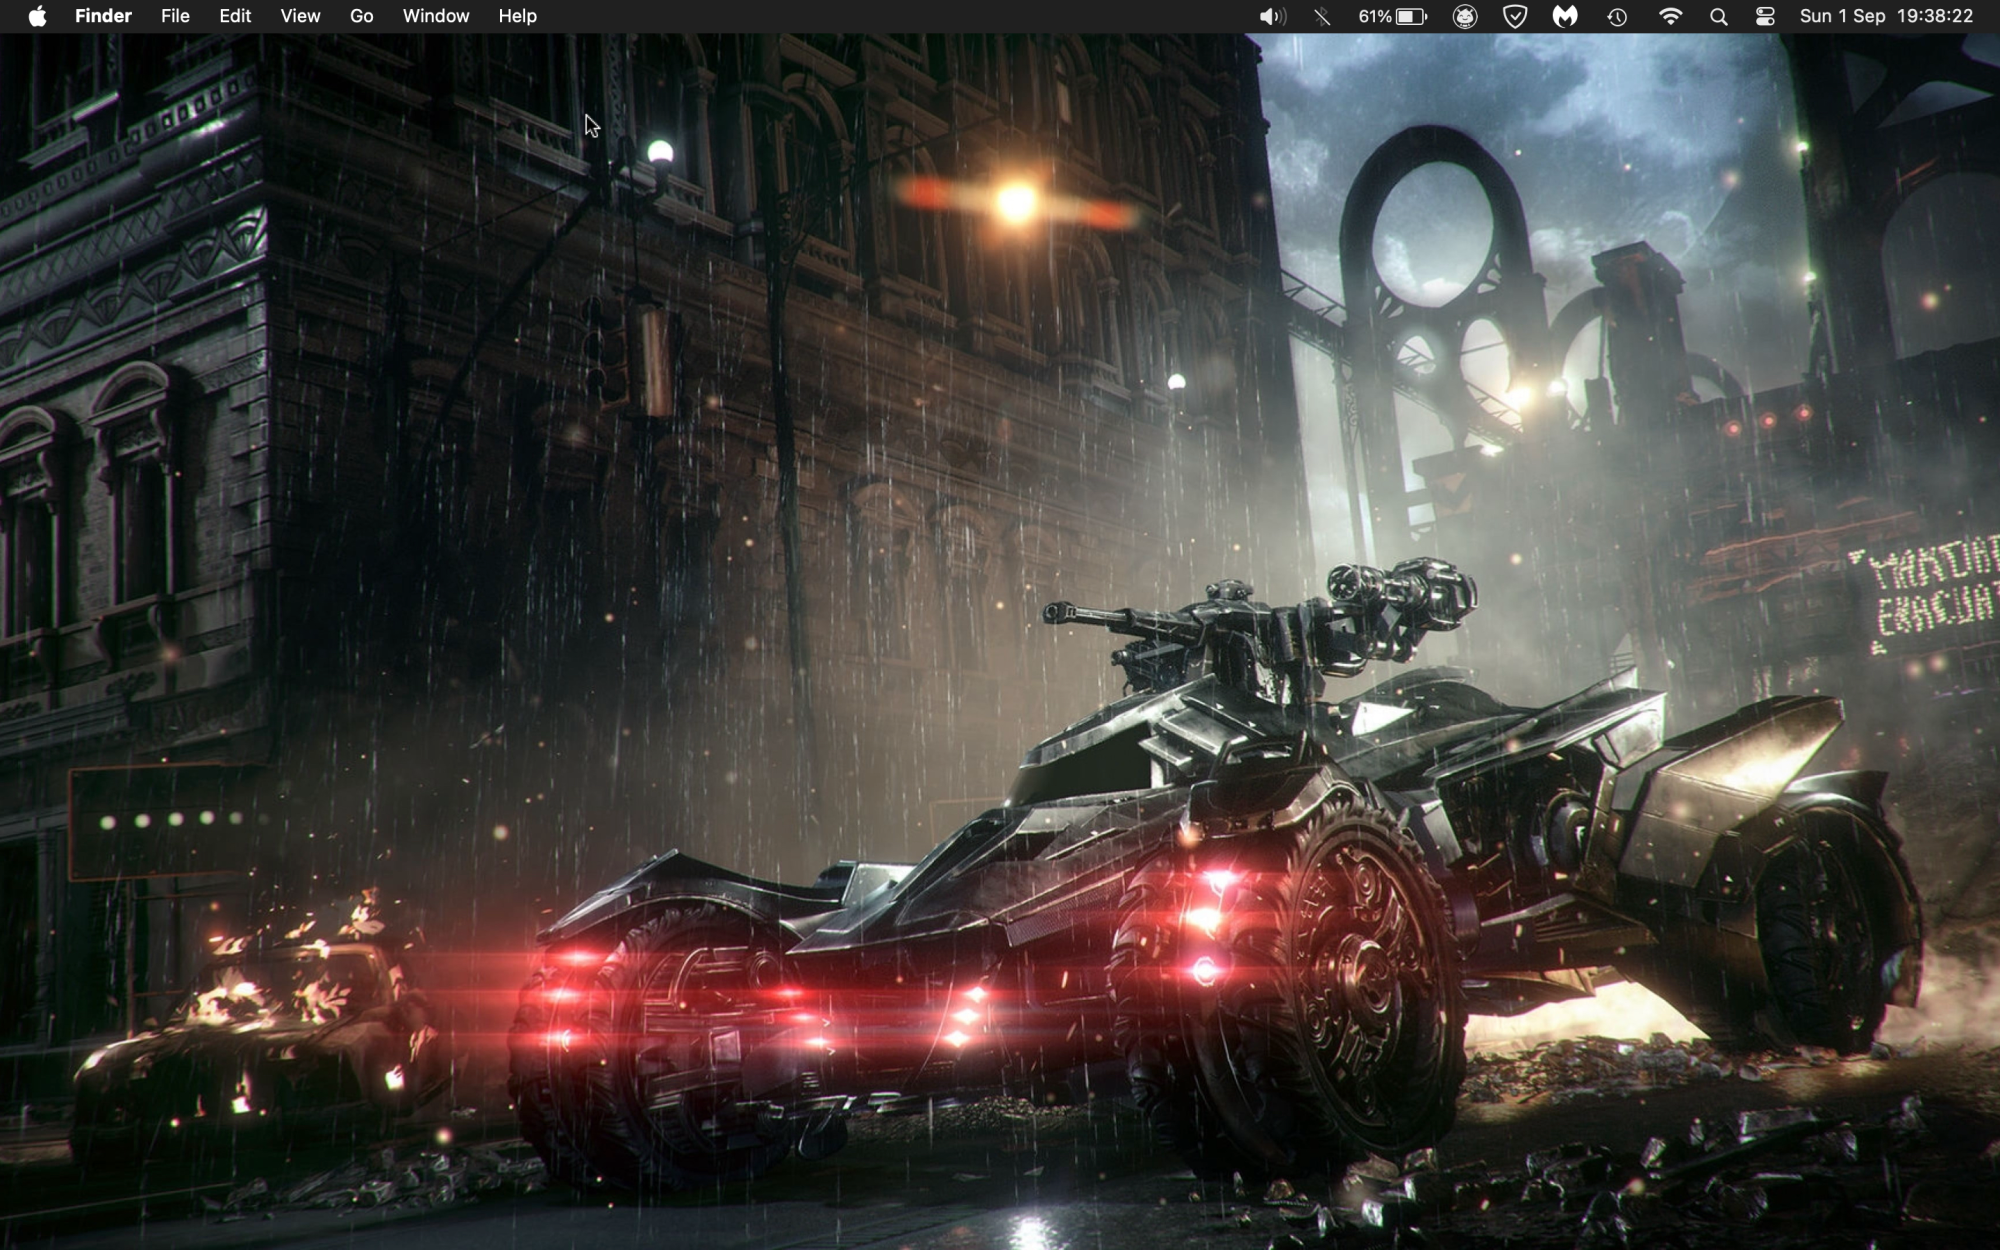The height and width of the screenshot is (1250, 2000).
Task: Open the Apple menu
Action: pos(37,16)
